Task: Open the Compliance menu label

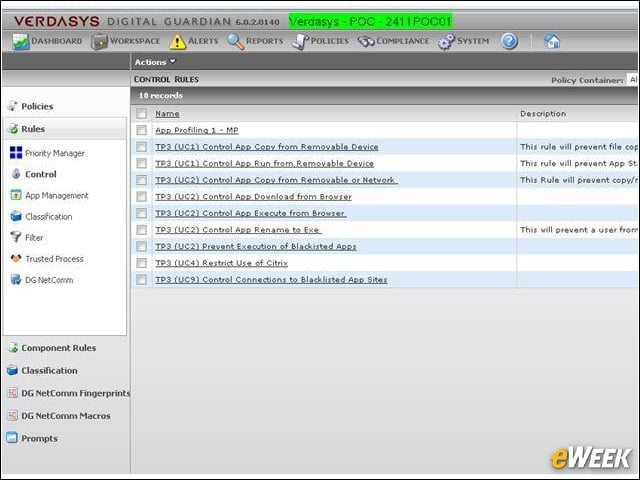Action: pyautogui.click(x=403, y=41)
